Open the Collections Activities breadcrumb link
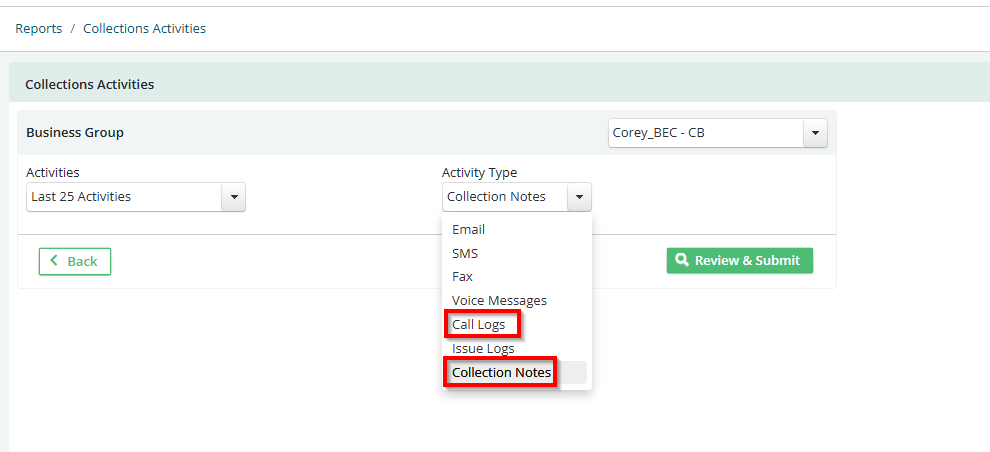This screenshot has height=452, width=990. coord(145,28)
